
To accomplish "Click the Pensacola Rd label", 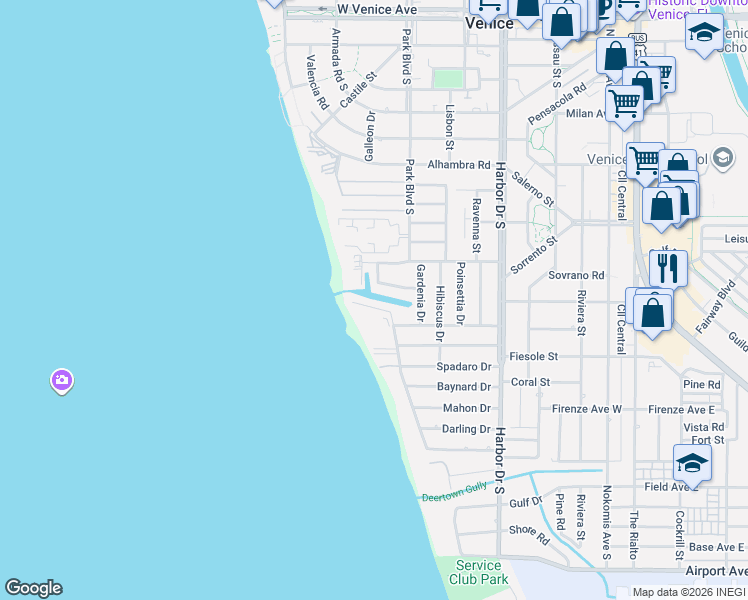I will click(x=557, y=104).
